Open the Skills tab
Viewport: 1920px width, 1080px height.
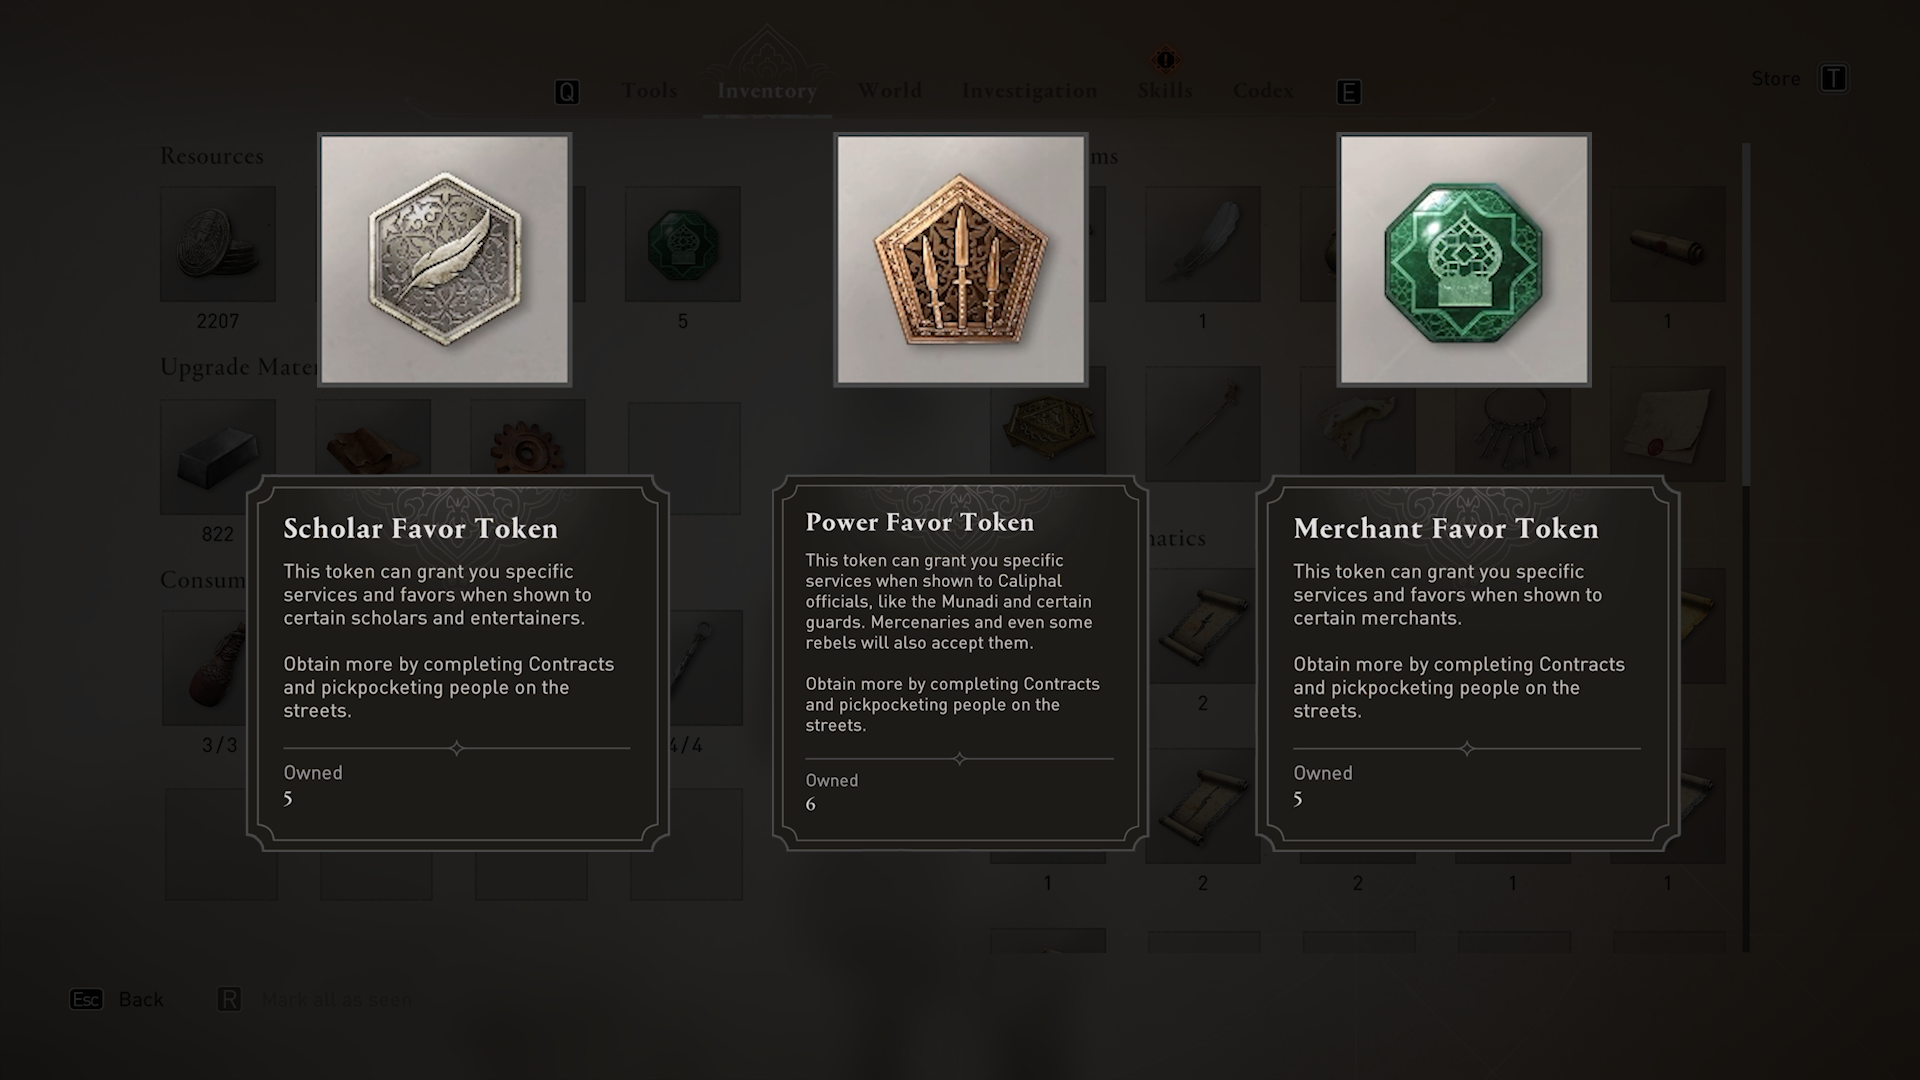(x=1165, y=91)
